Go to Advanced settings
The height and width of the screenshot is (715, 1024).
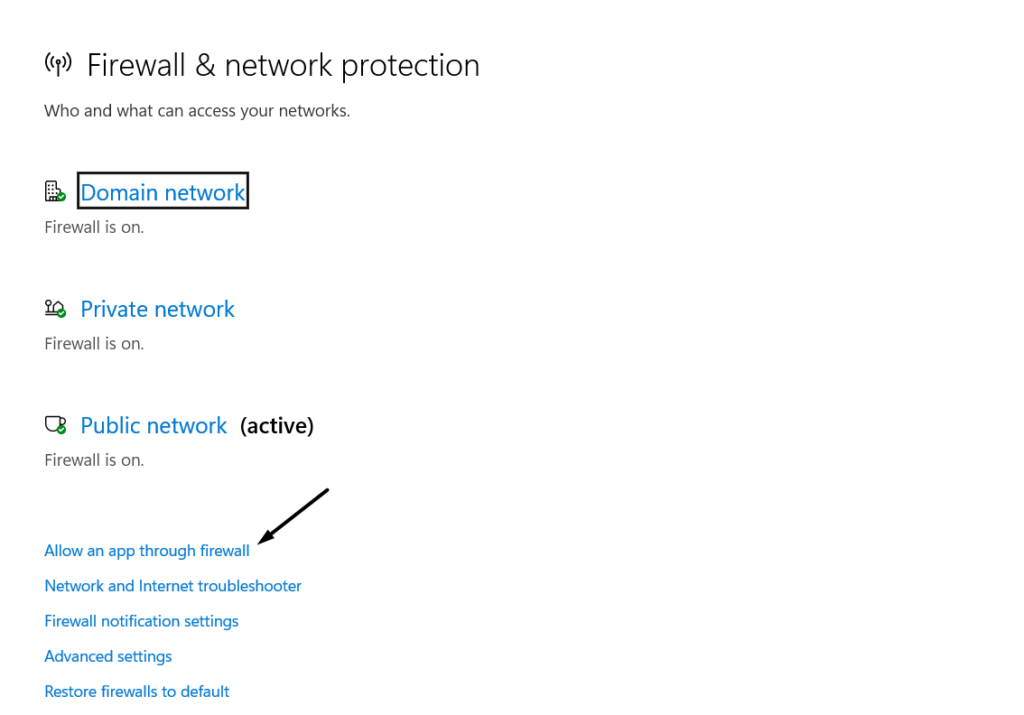108,656
